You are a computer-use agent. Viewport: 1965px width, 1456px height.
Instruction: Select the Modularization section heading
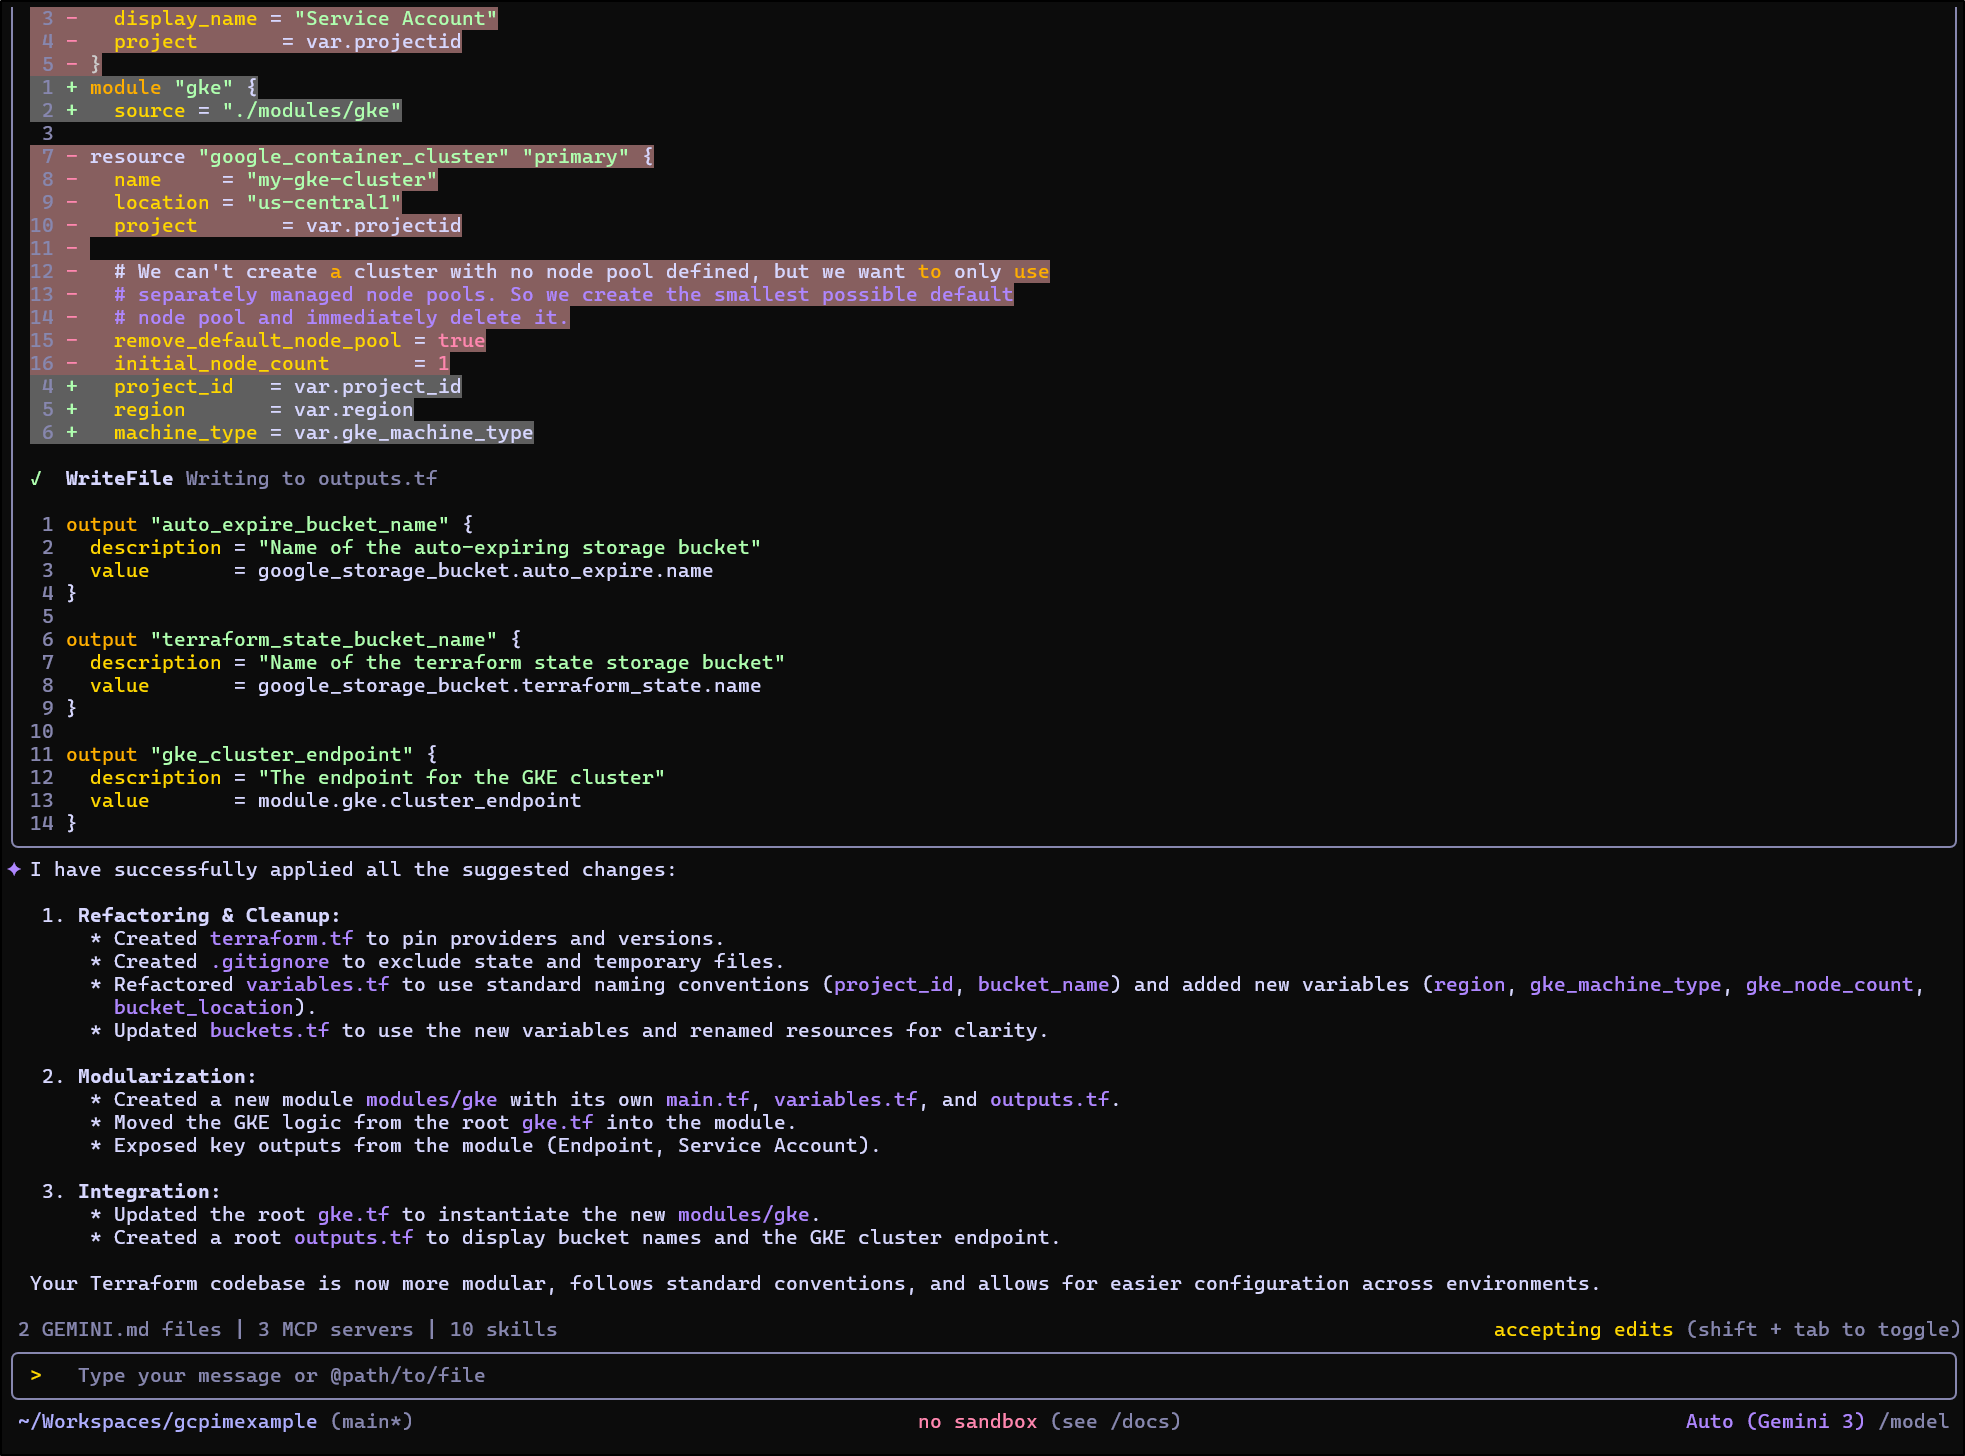click(165, 1075)
